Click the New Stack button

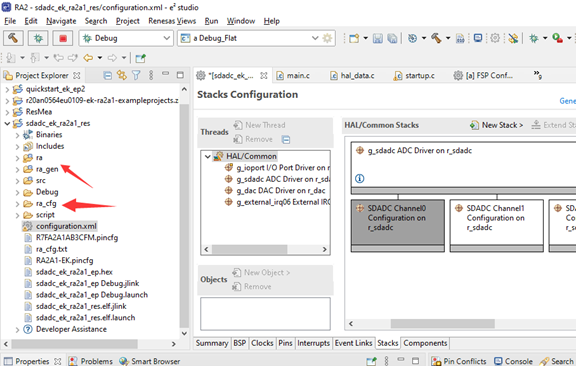click(x=496, y=125)
